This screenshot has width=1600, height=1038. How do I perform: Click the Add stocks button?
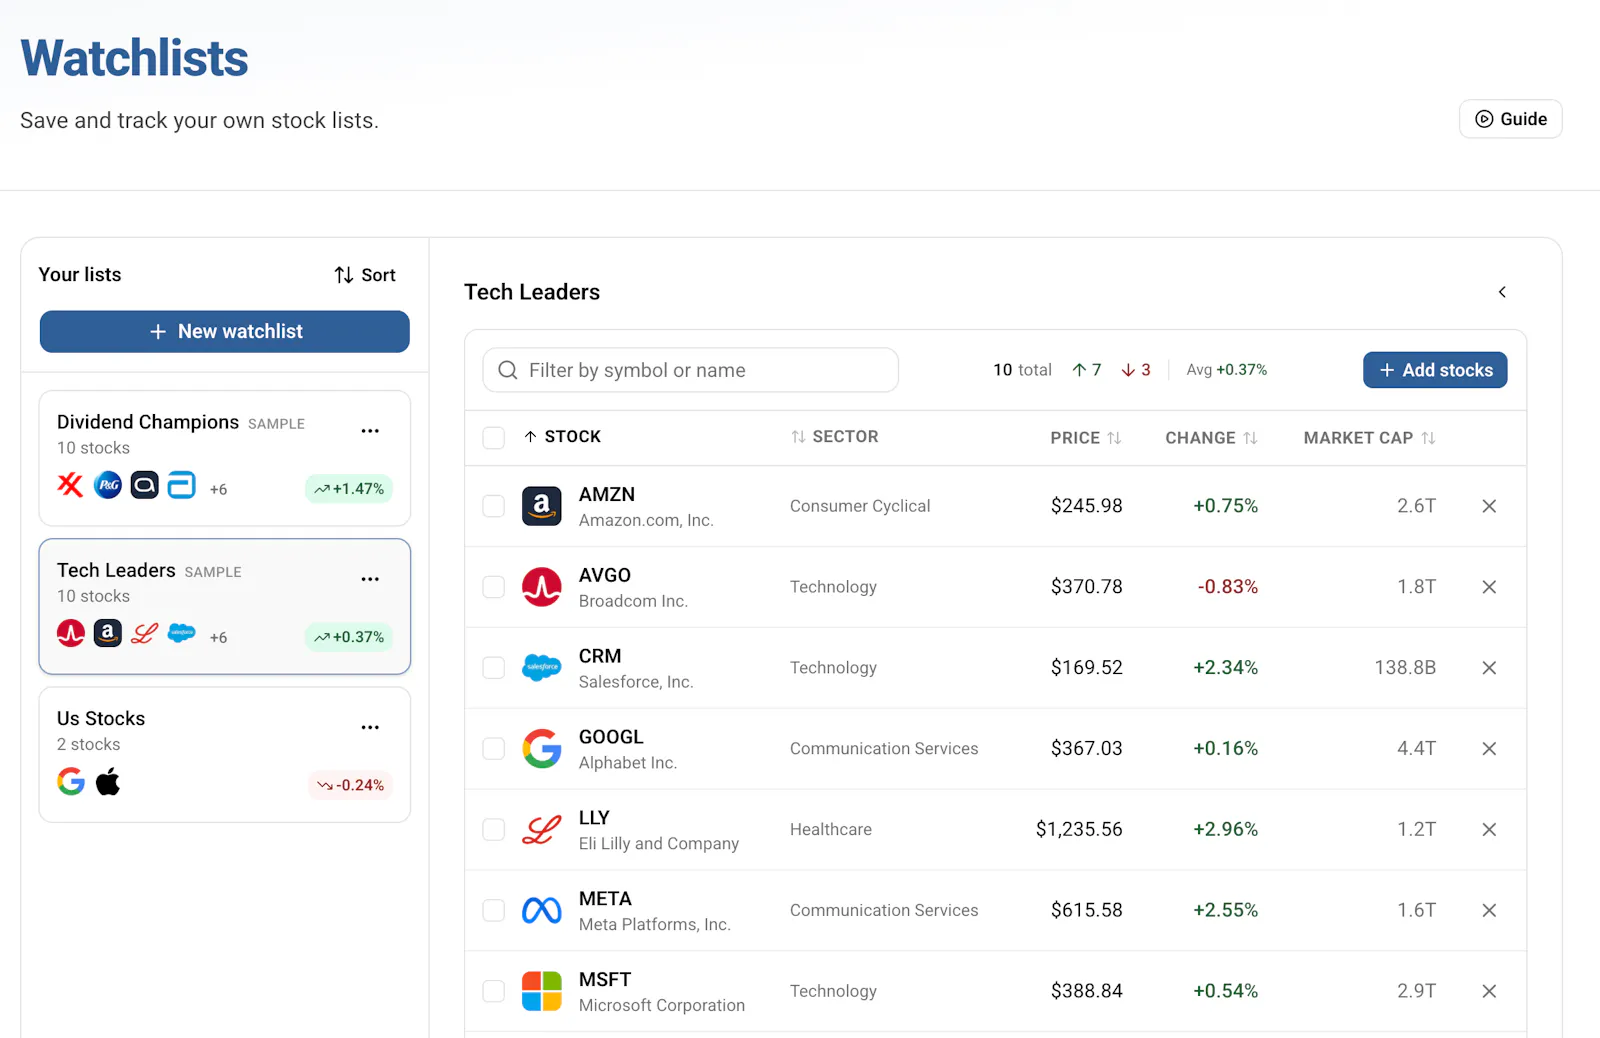pyautogui.click(x=1434, y=370)
